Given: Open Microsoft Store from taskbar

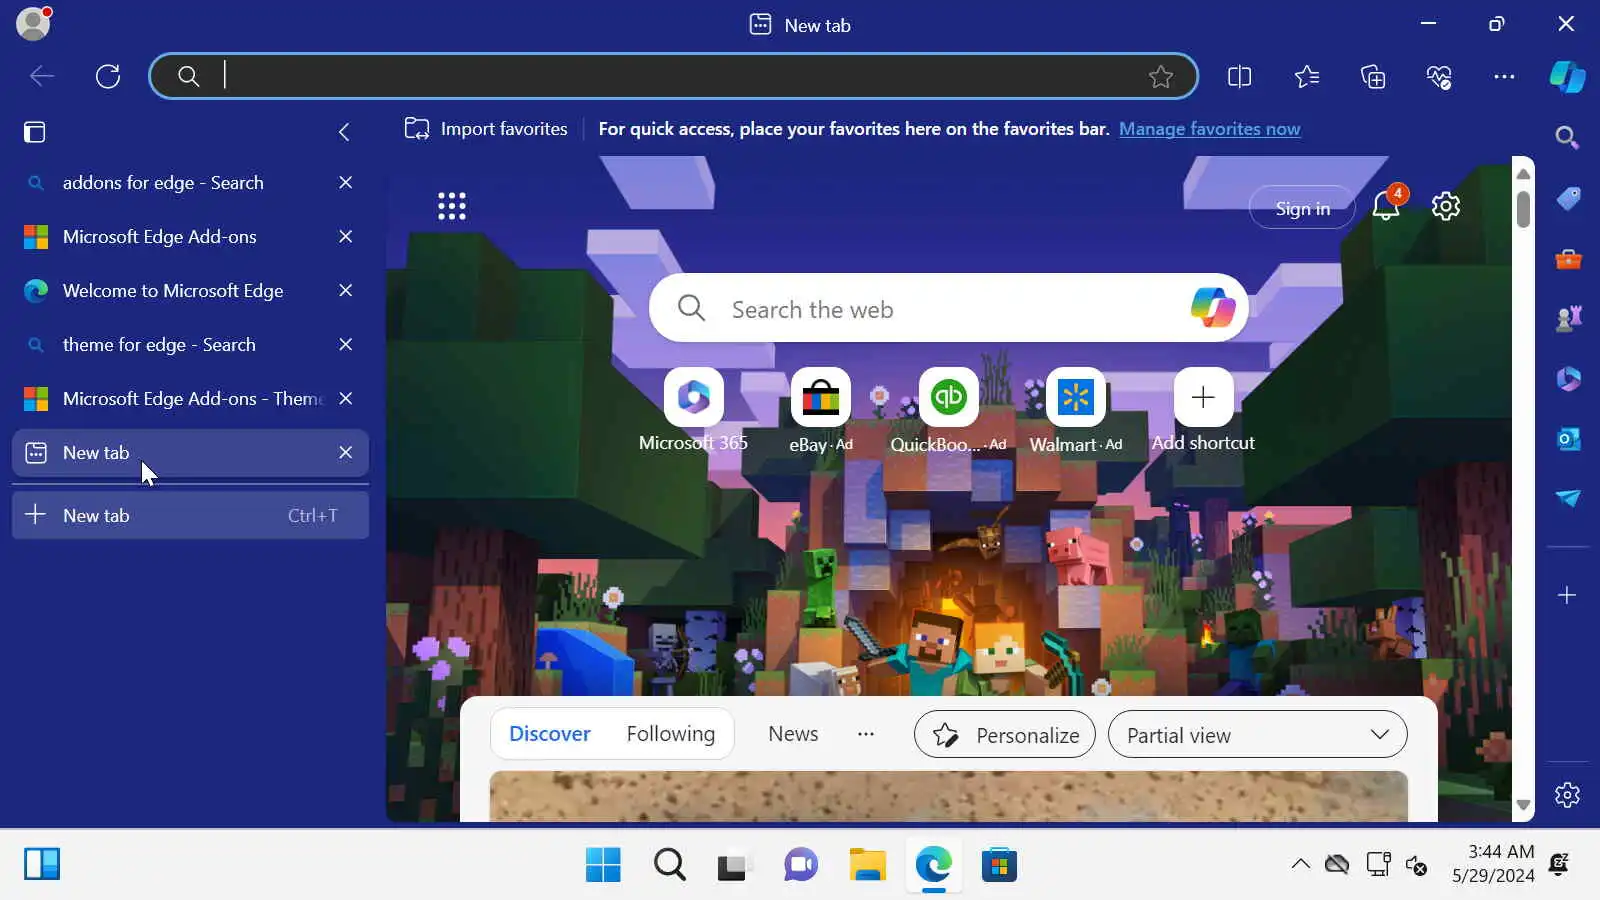Looking at the screenshot, I should (999, 865).
